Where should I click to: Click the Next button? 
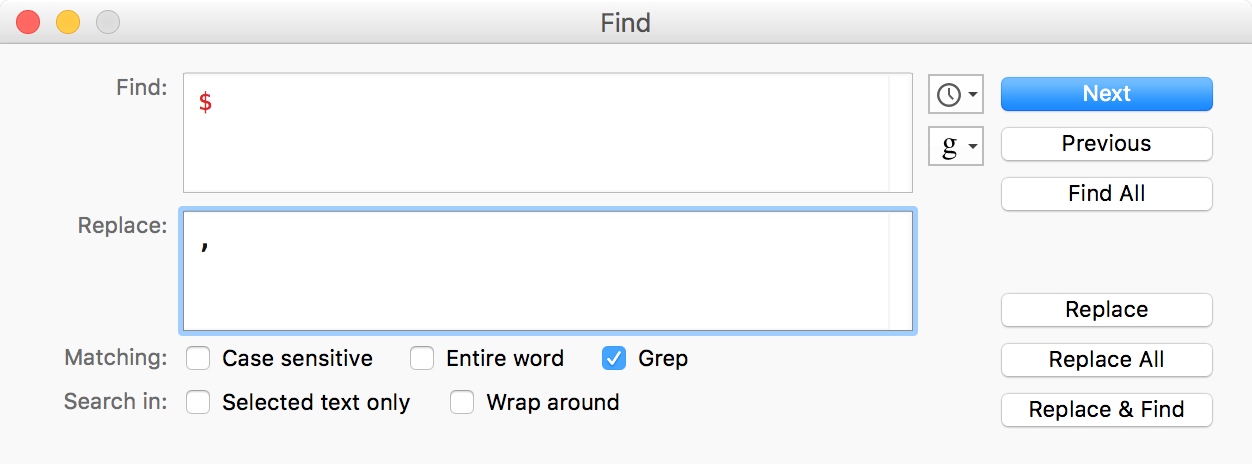click(1106, 94)
